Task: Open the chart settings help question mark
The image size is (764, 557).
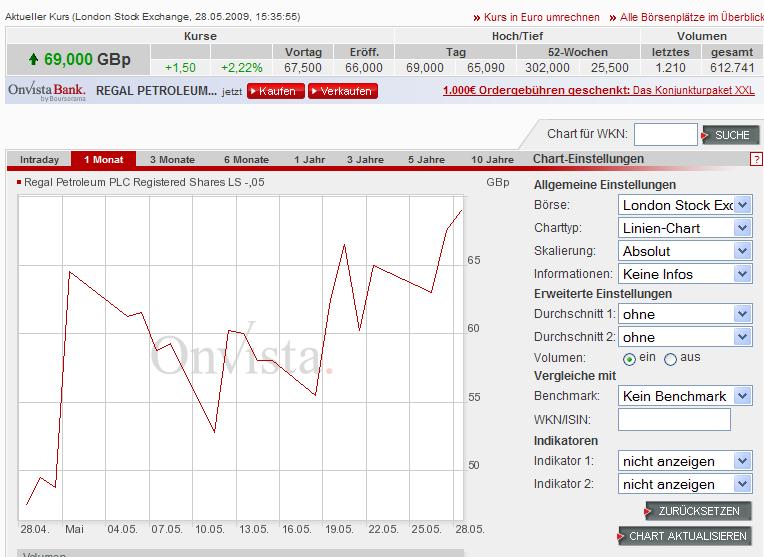Action: [x=756, y=159]
